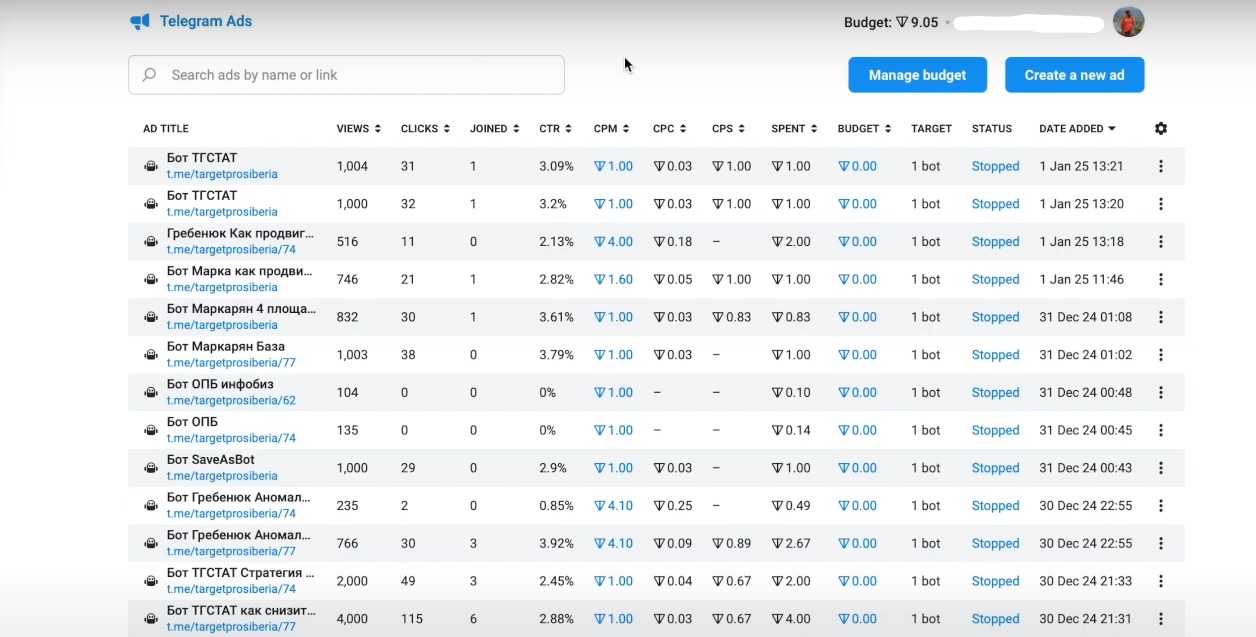This screenshot has width=1256, height=637.
Task: Click bot icon of Бот ОПБ инфобиз row
Action: click(x=150, y=393)
